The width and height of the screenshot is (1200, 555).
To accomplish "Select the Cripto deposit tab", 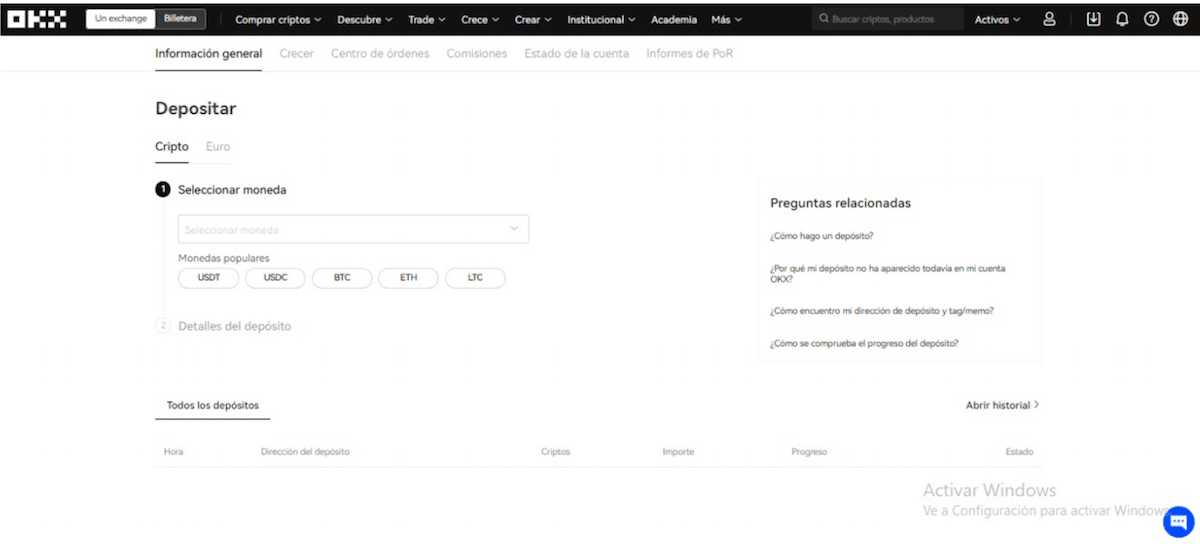I will click(172, 146).
